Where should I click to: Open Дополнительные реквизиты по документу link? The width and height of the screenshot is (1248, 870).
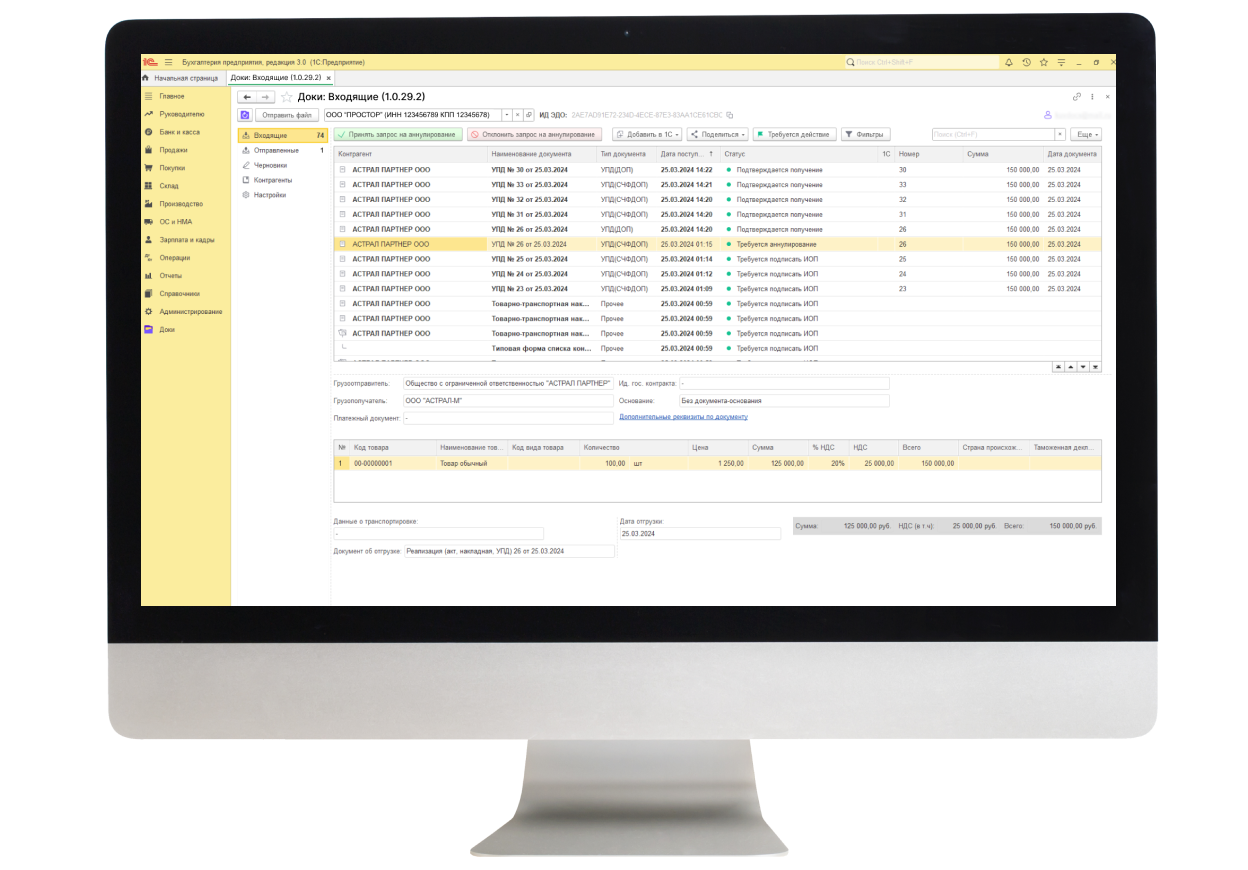(683, 416)
